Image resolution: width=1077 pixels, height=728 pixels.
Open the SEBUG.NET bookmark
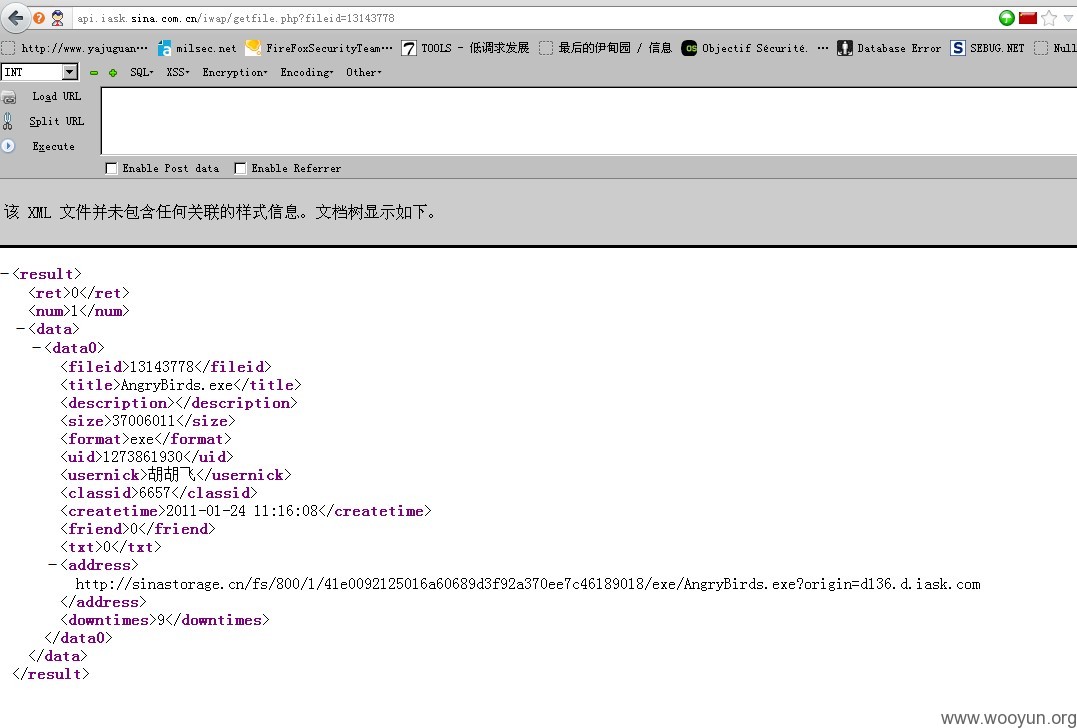(x=987, y=48)
